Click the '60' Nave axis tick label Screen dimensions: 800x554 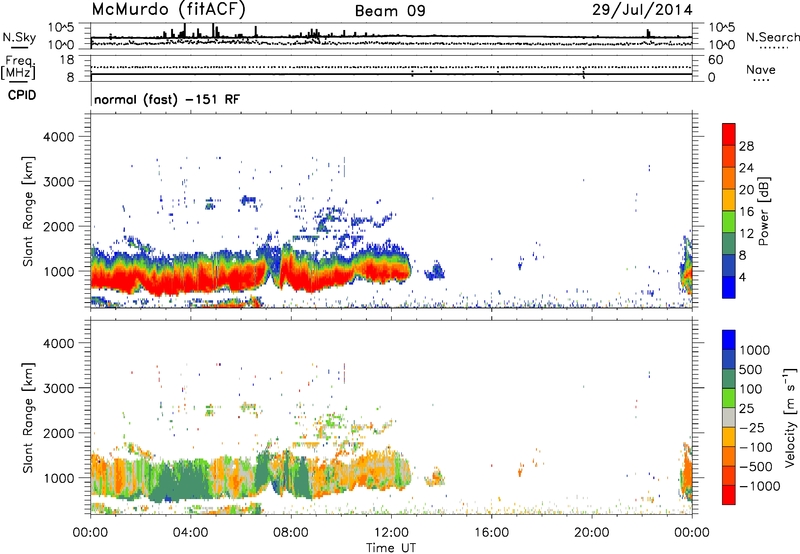point(715,60)
